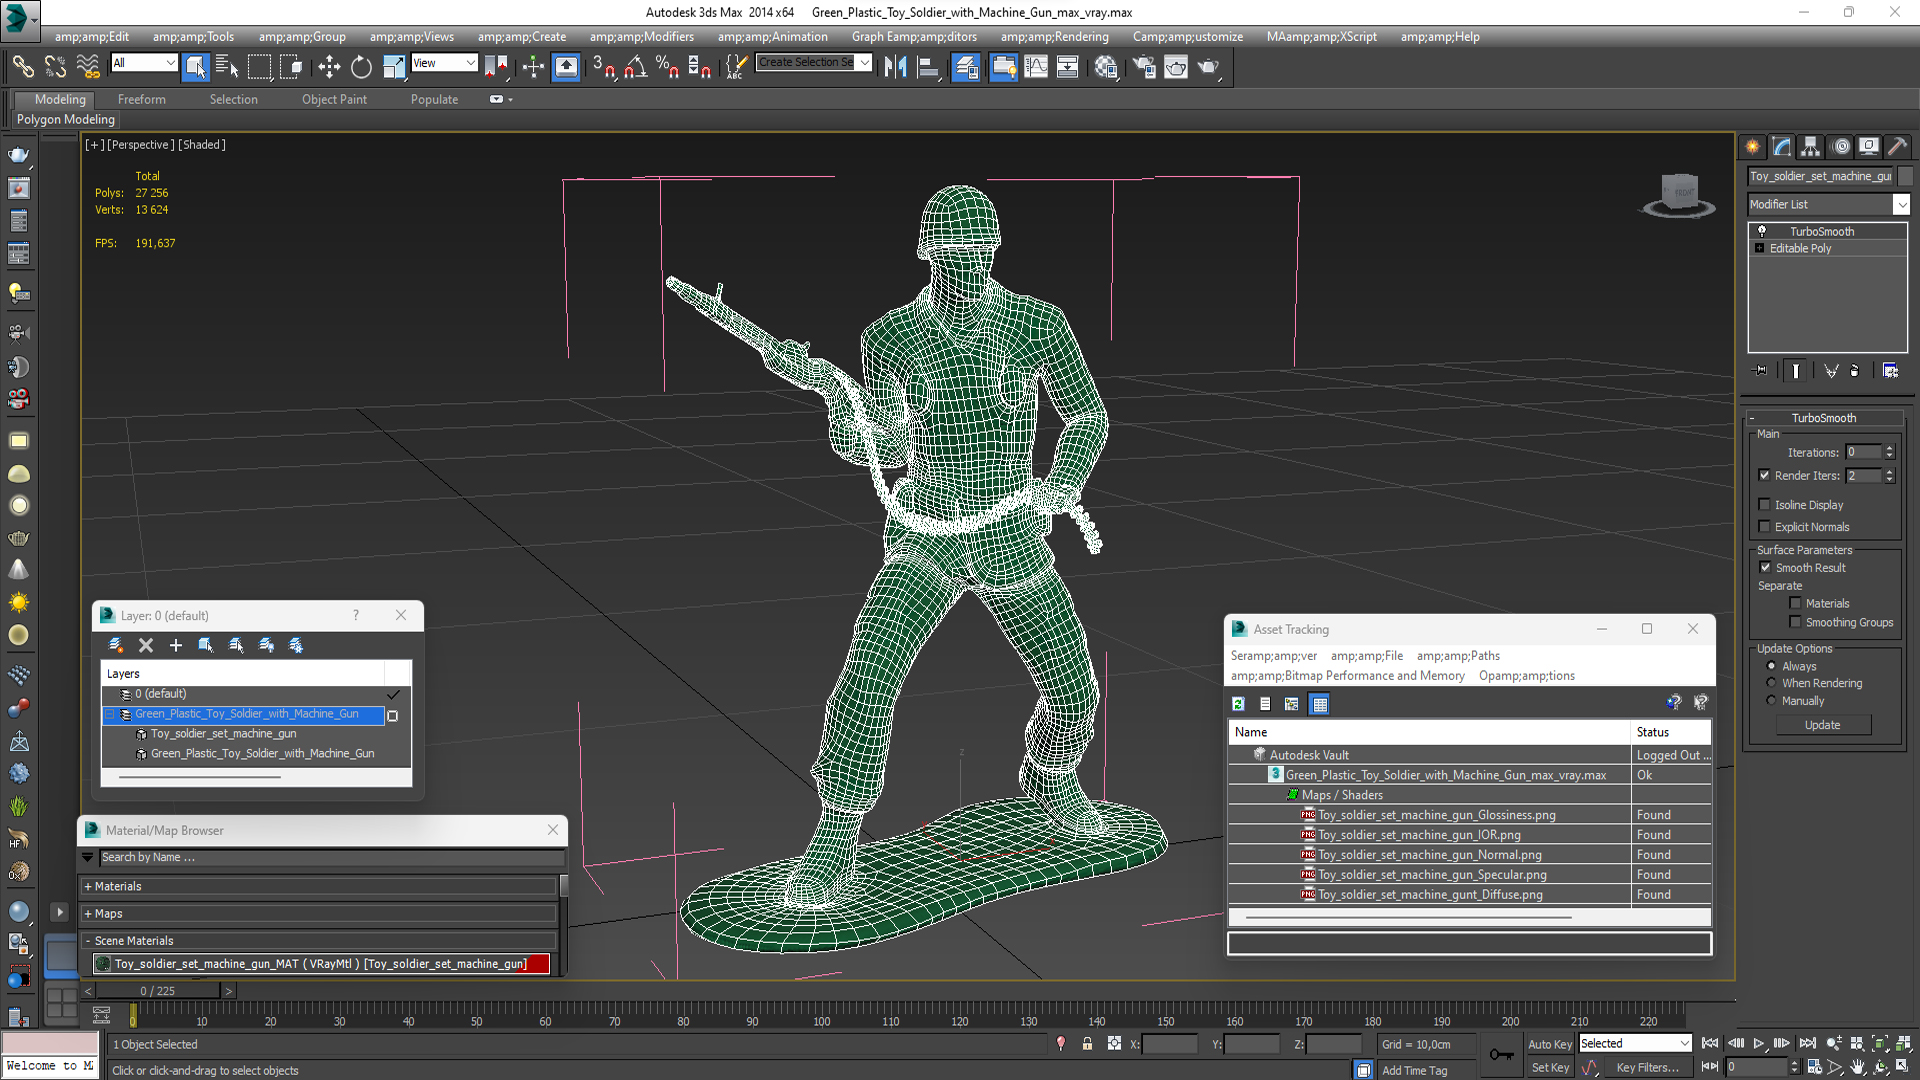1920x1080 pixels.
Task: Select the When Rendering radio option
Action: click(1771, 683)
